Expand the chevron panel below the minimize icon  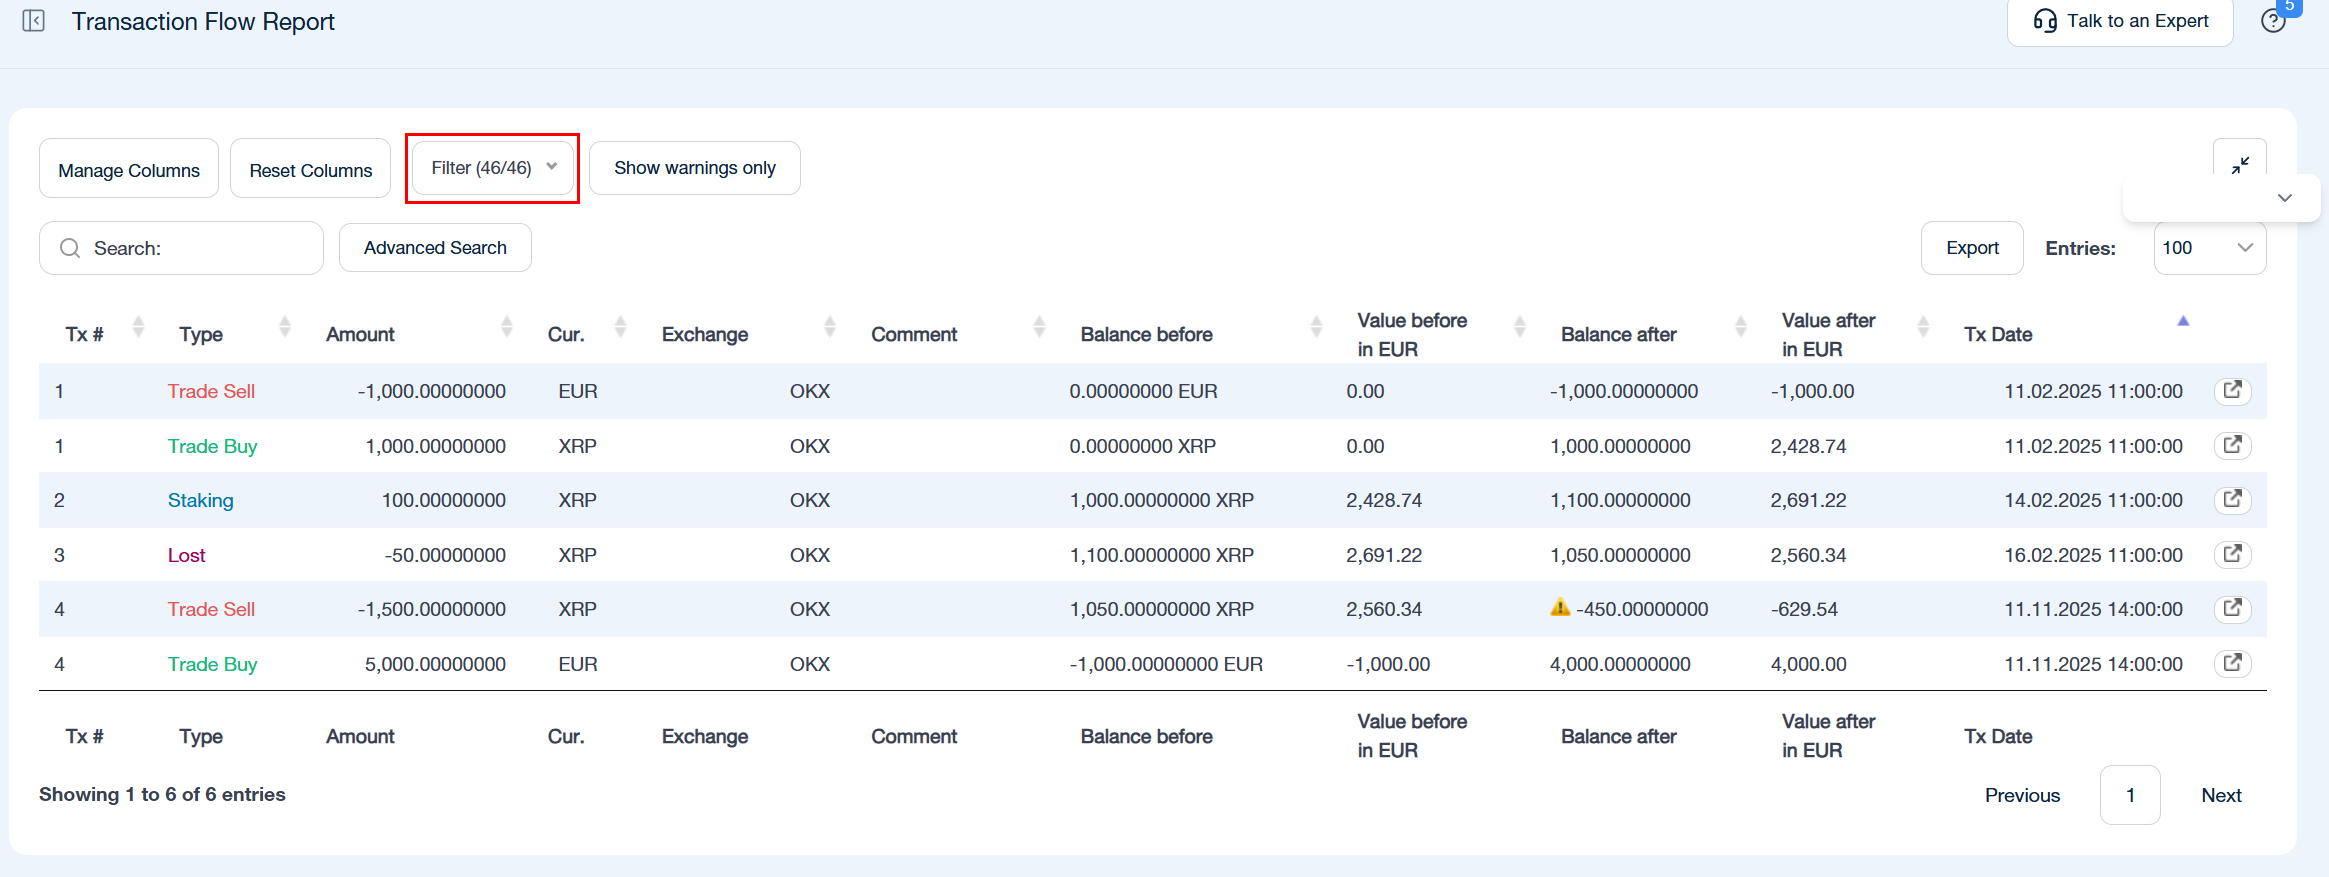pyautogui.click(x=2284, y=198)
